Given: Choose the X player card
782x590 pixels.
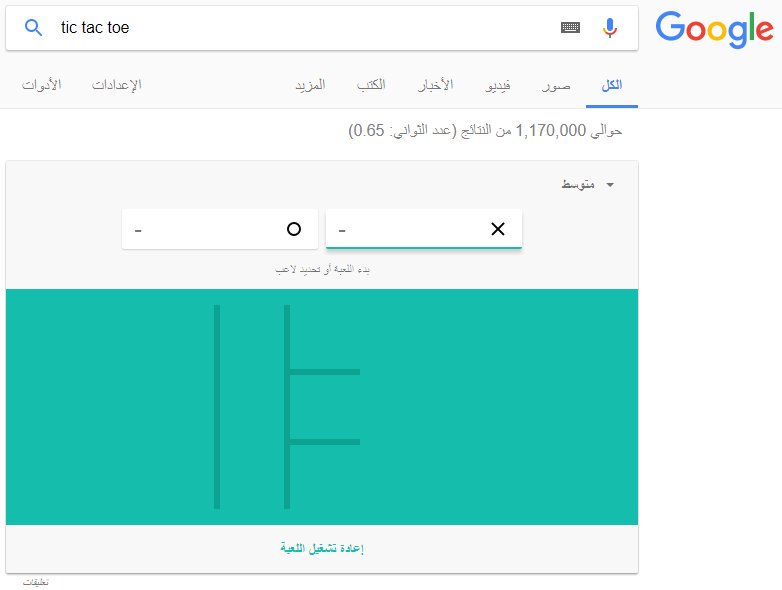Looking at the screenshot, I should point(424,229).
